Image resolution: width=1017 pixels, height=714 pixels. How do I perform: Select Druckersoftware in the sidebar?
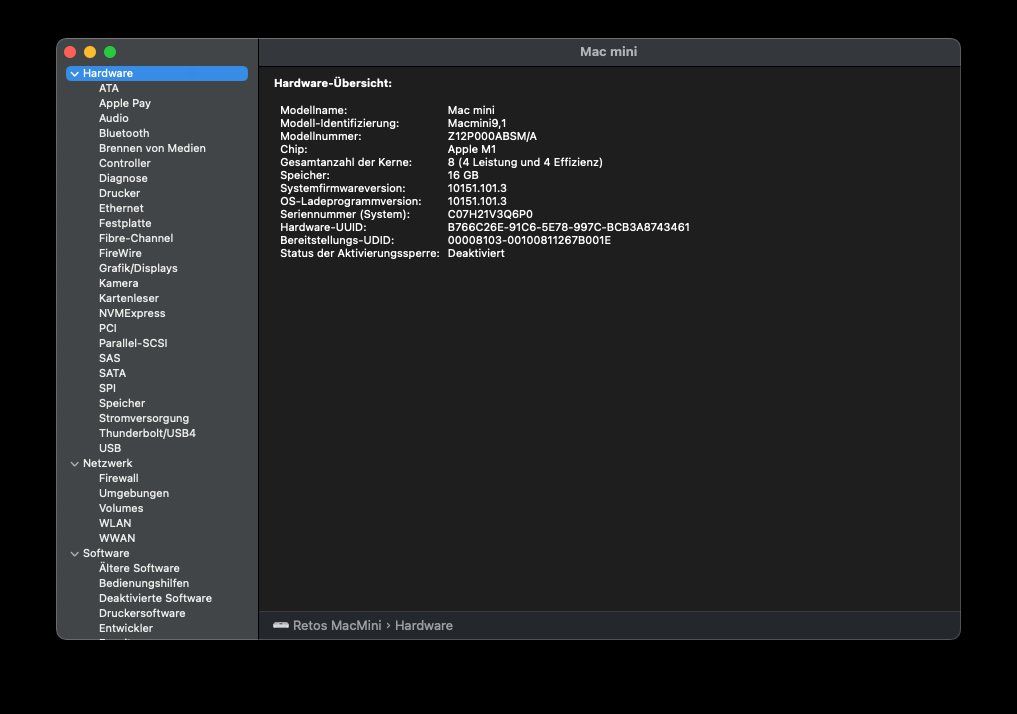coord(142,613)
